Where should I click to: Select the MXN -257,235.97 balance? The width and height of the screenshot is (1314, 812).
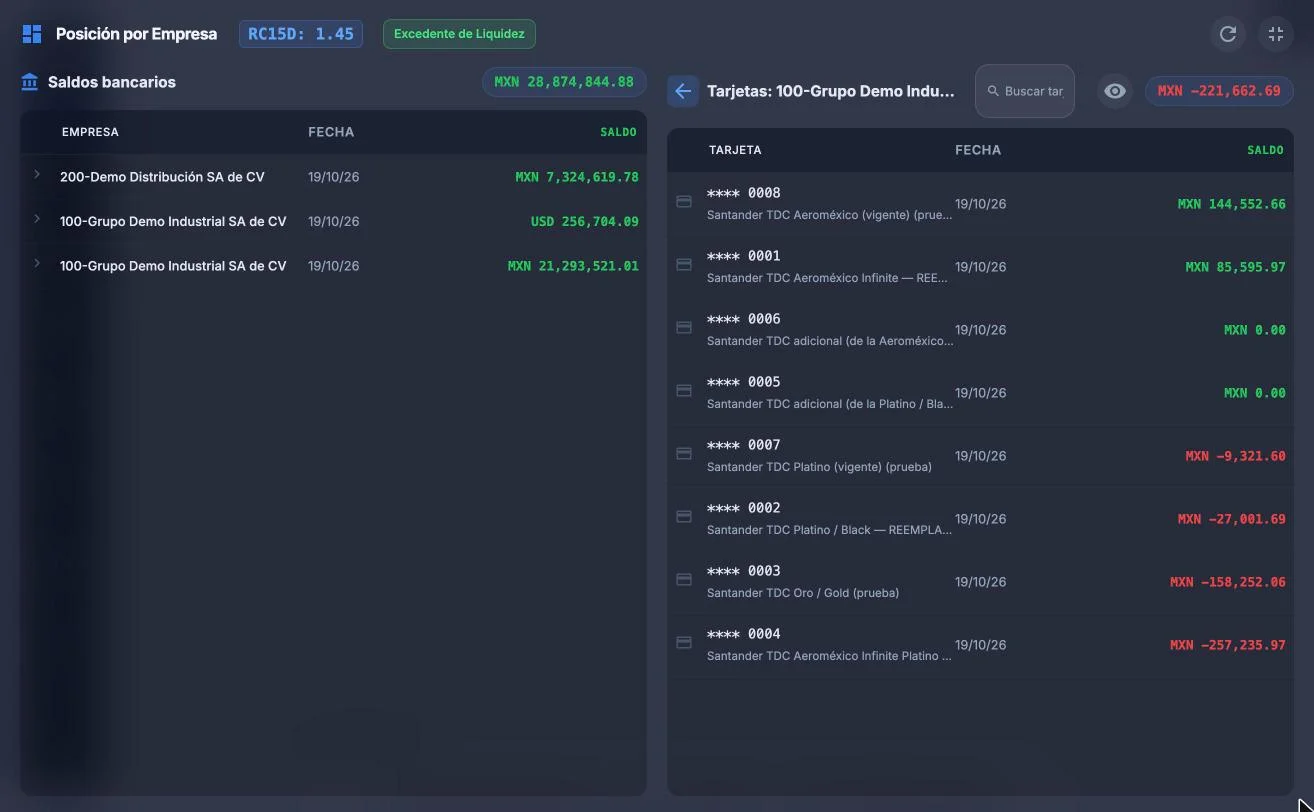1228,645
